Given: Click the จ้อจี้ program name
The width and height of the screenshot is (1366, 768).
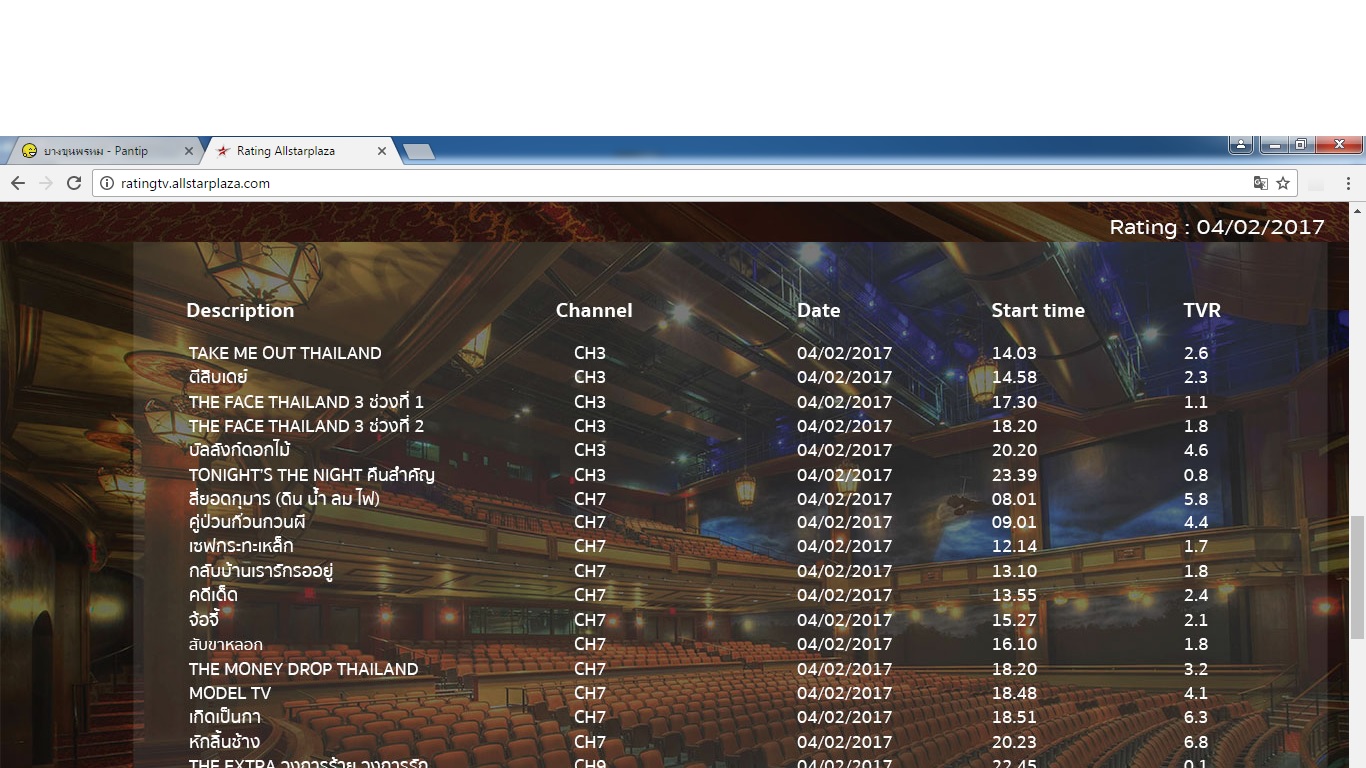Looking at the screenshot, I should click(x=203, y=620).
